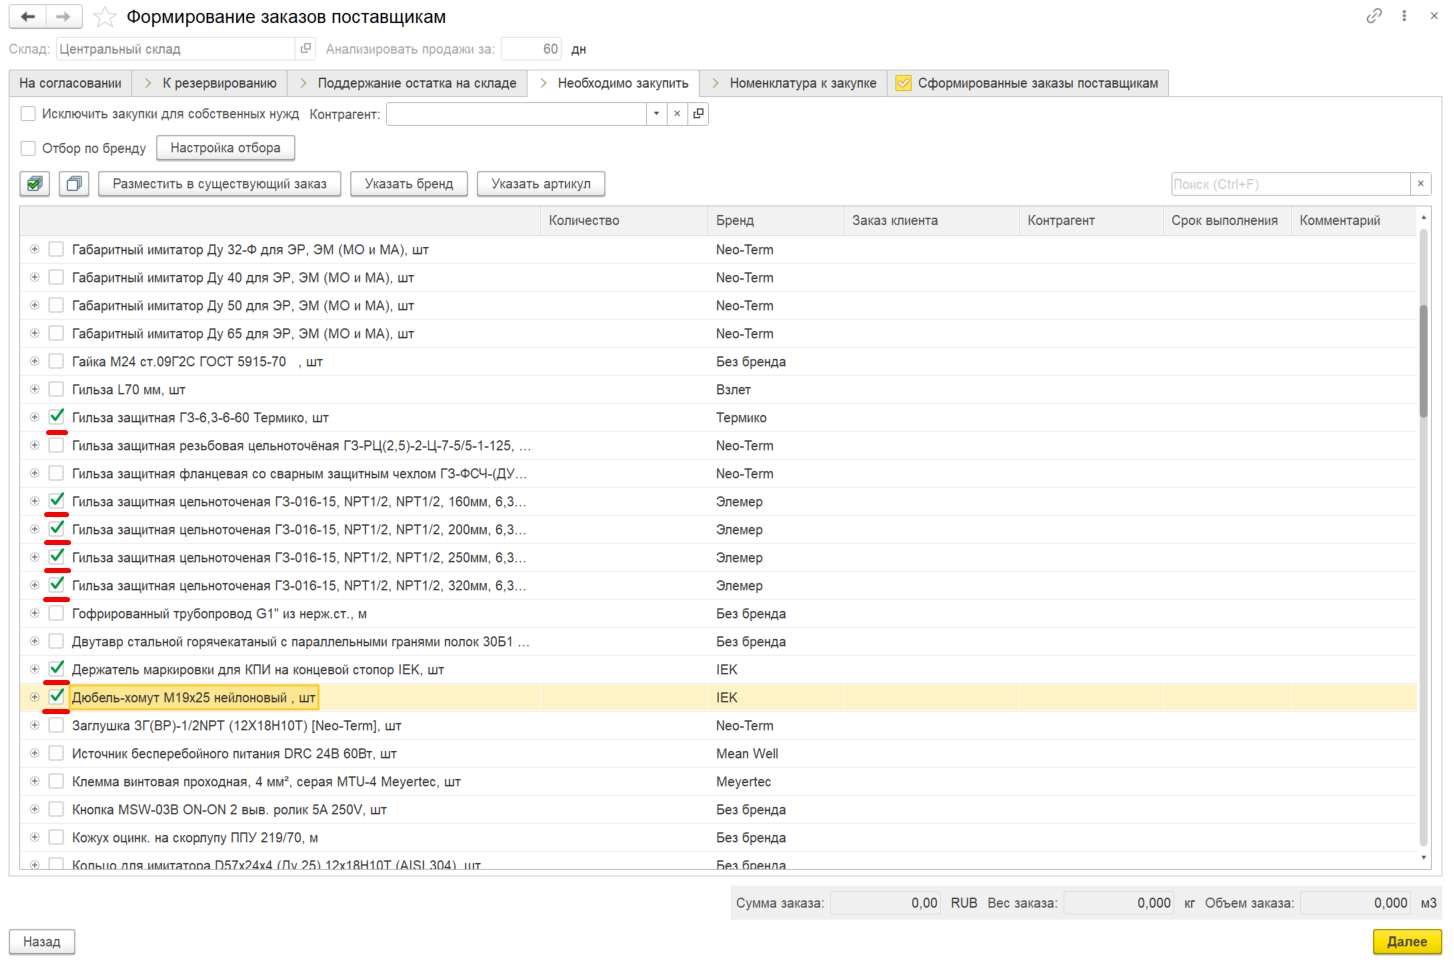Image resolution: width=1454 pixels, height=964 pixels.
Task: Go to Поддержание остатка на складе tab
Action: point(408,83)
